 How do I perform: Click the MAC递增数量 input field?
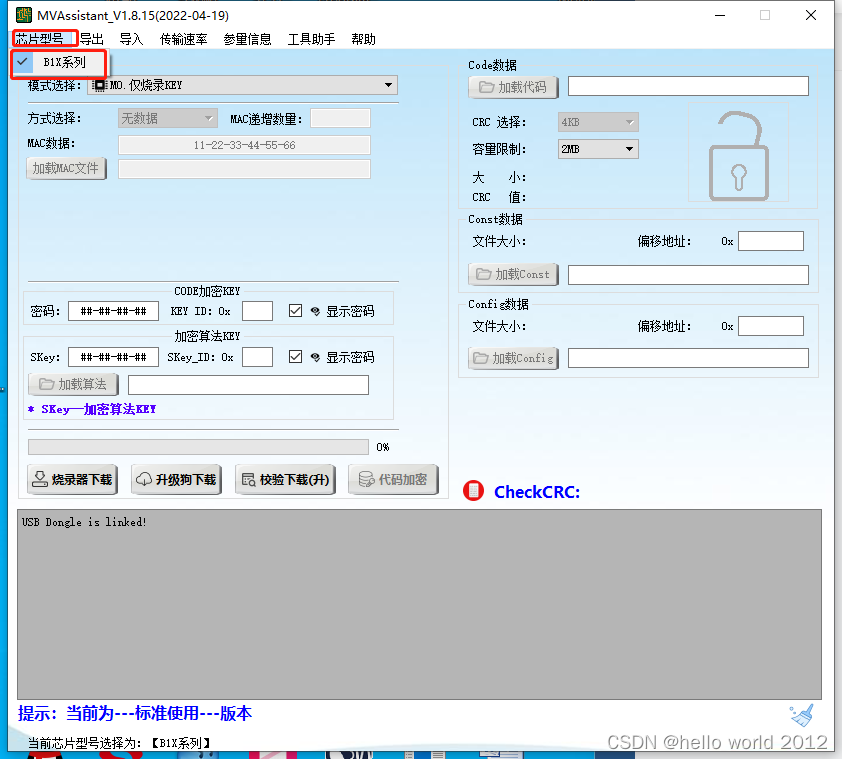[340, 118]
